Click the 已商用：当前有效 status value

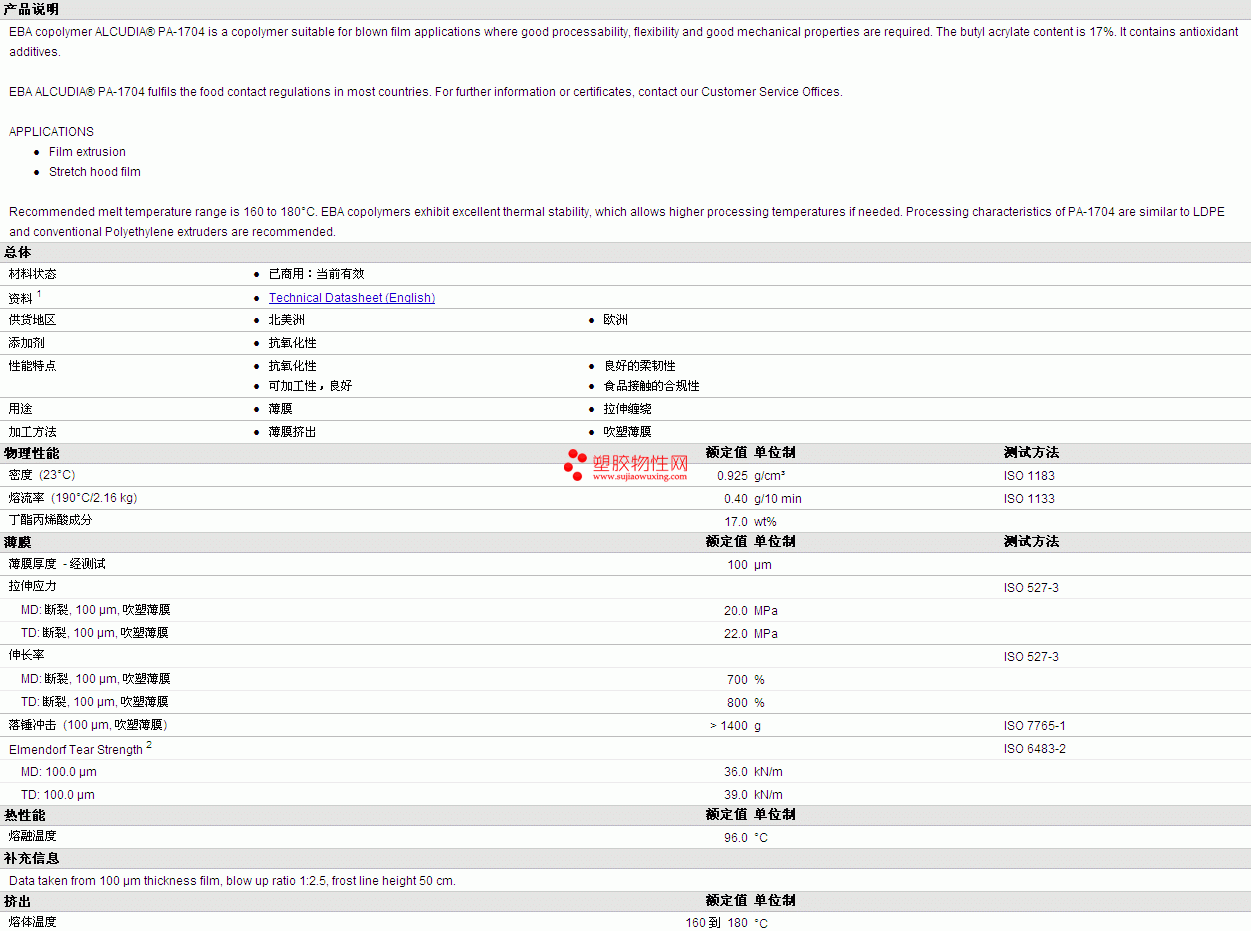[317, 274]
